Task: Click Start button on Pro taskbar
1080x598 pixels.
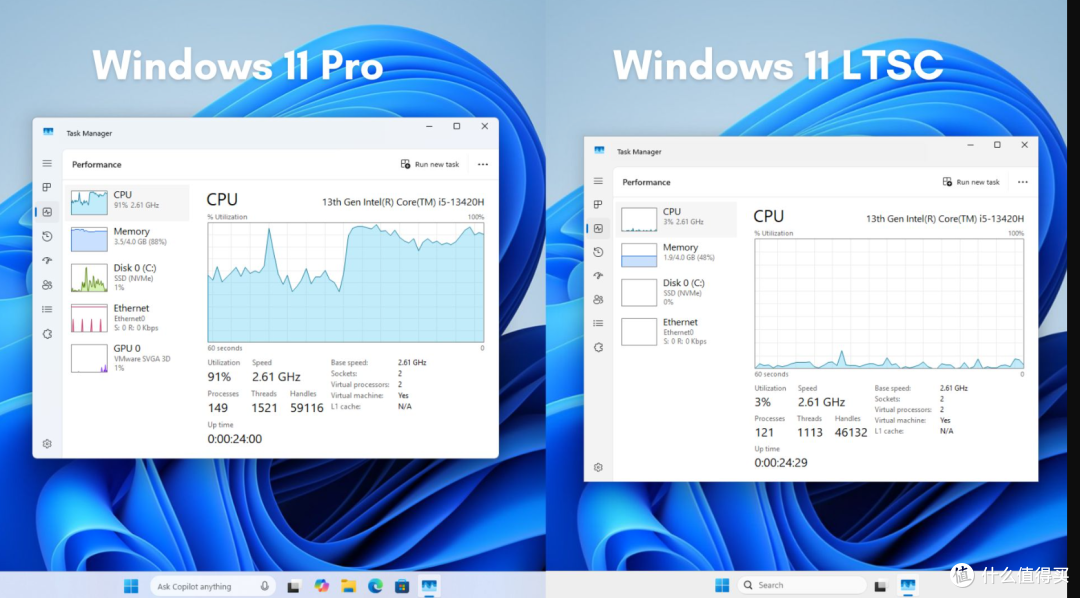Action: click(131, 586)
